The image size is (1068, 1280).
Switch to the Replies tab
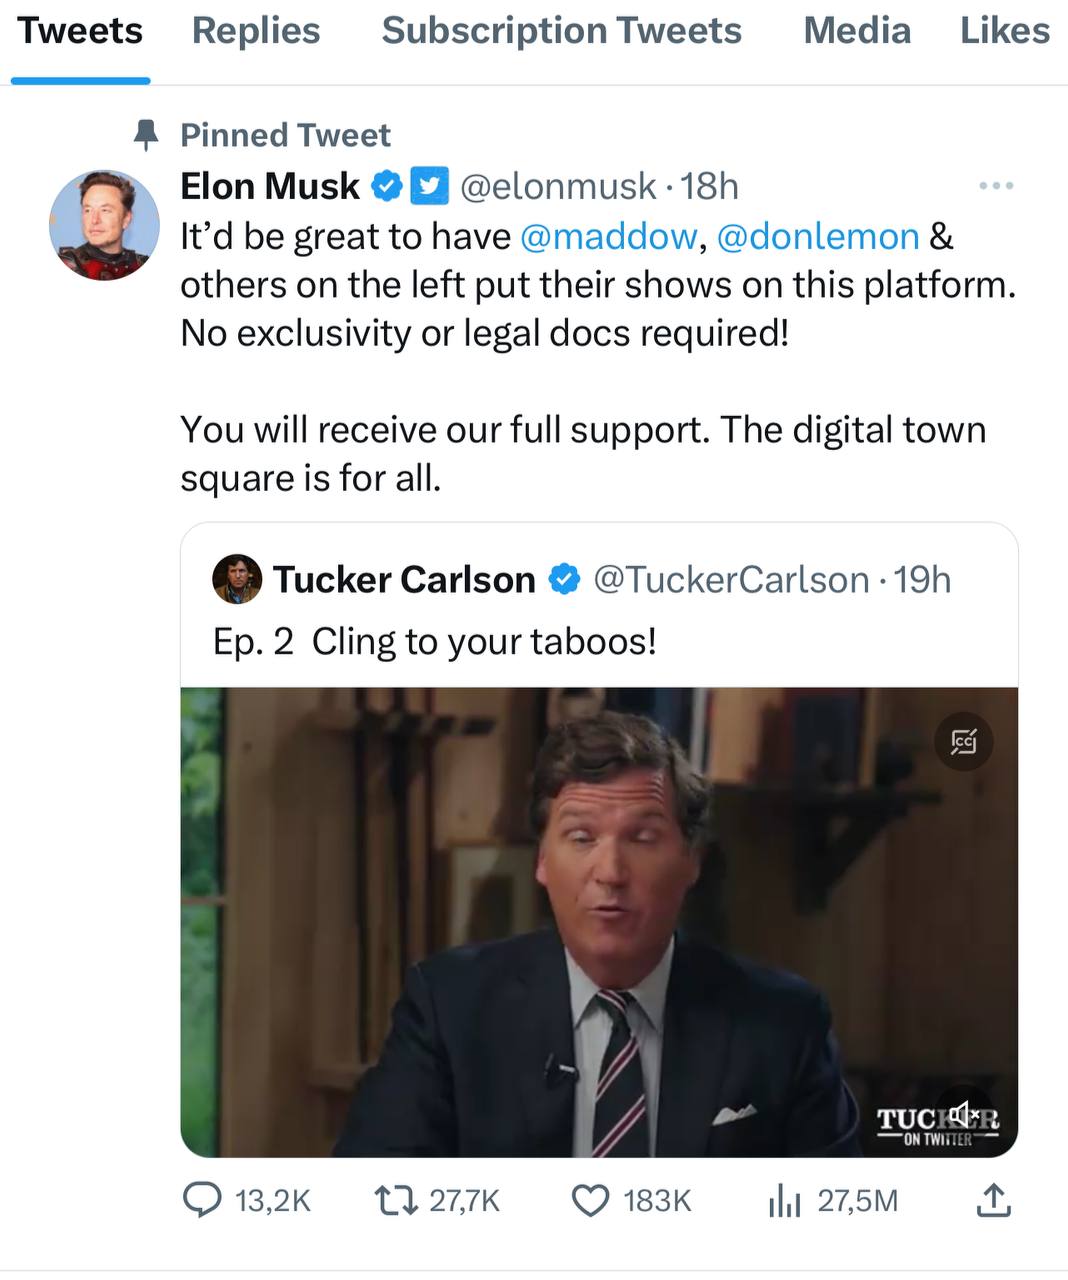256,31
